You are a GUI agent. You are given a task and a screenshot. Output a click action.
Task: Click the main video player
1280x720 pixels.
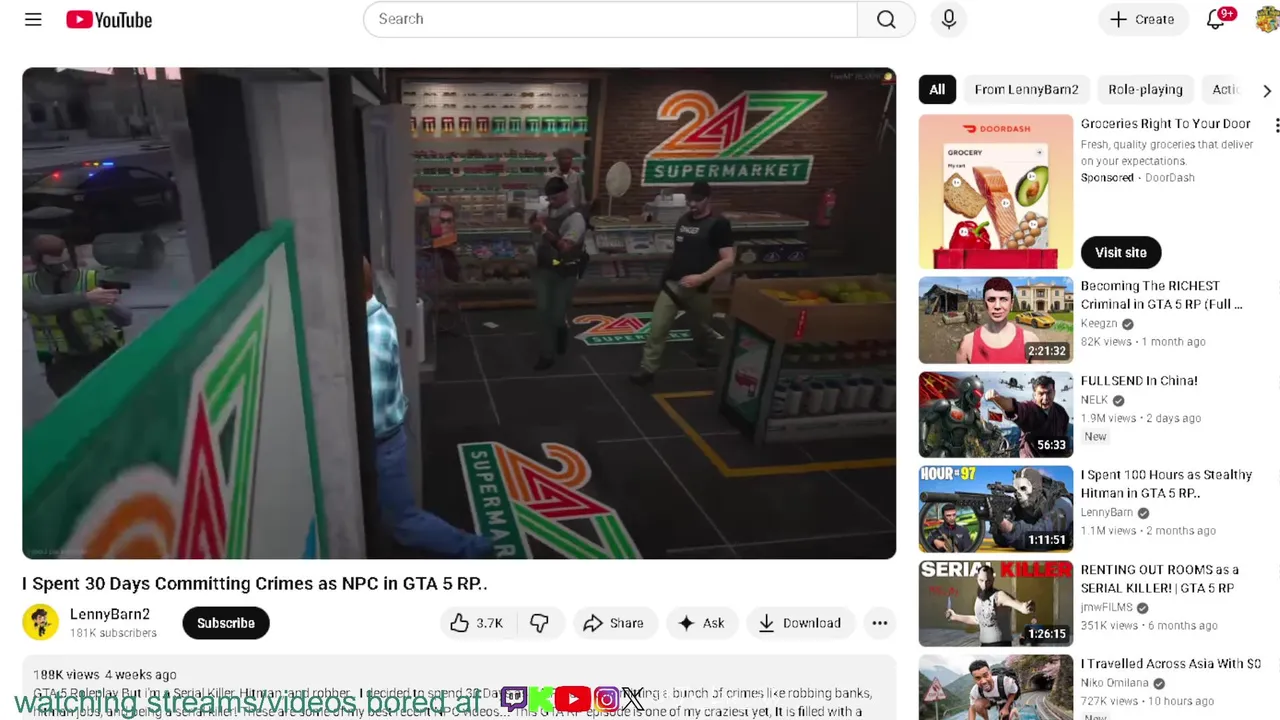tap(459, 313)
